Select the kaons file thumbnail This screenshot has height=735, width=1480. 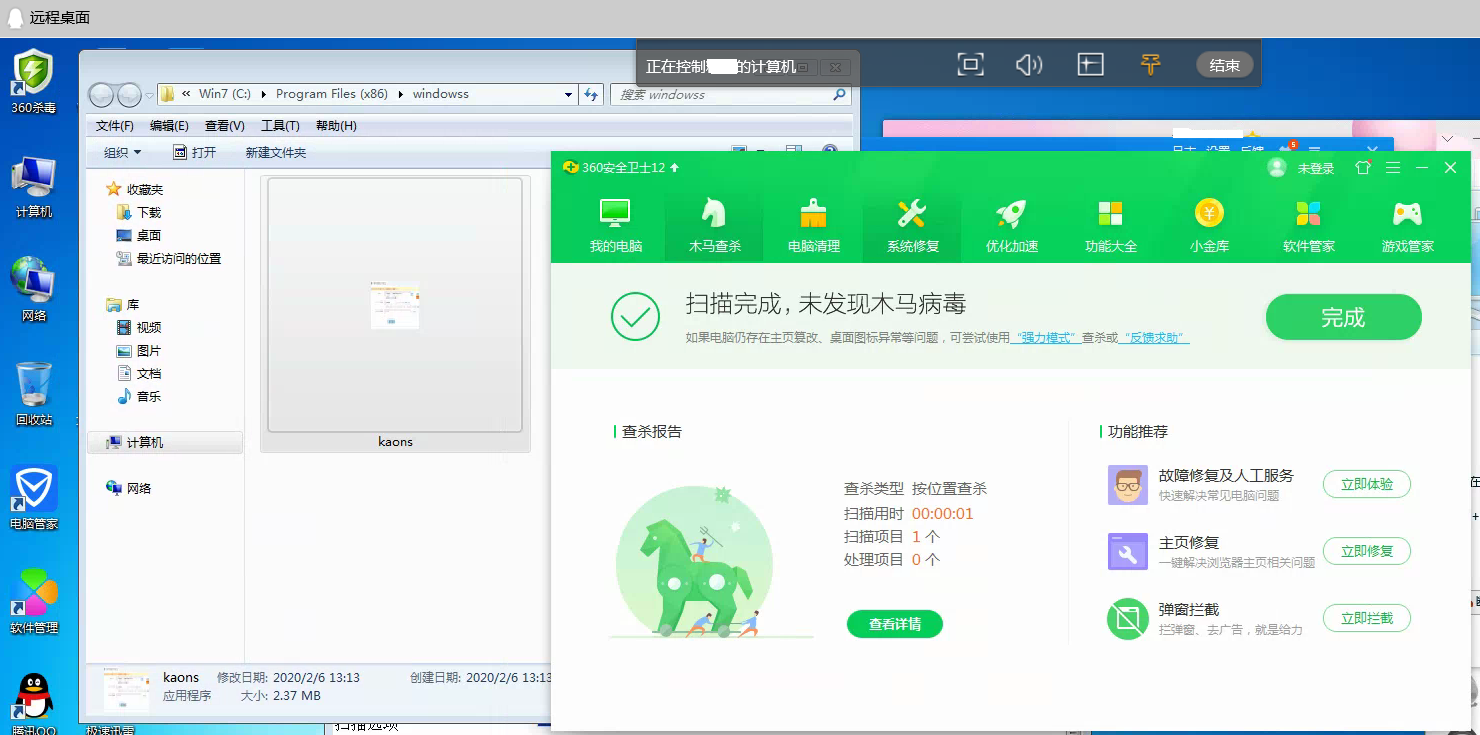coord(395,306)
